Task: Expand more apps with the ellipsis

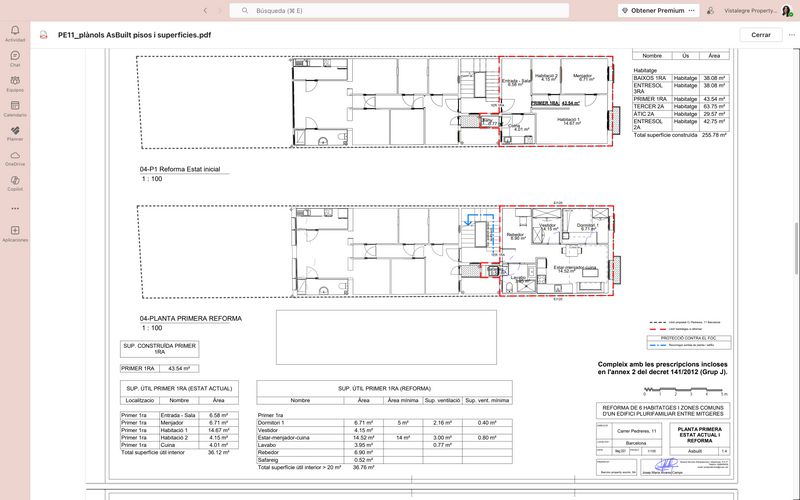Action: 14,208
